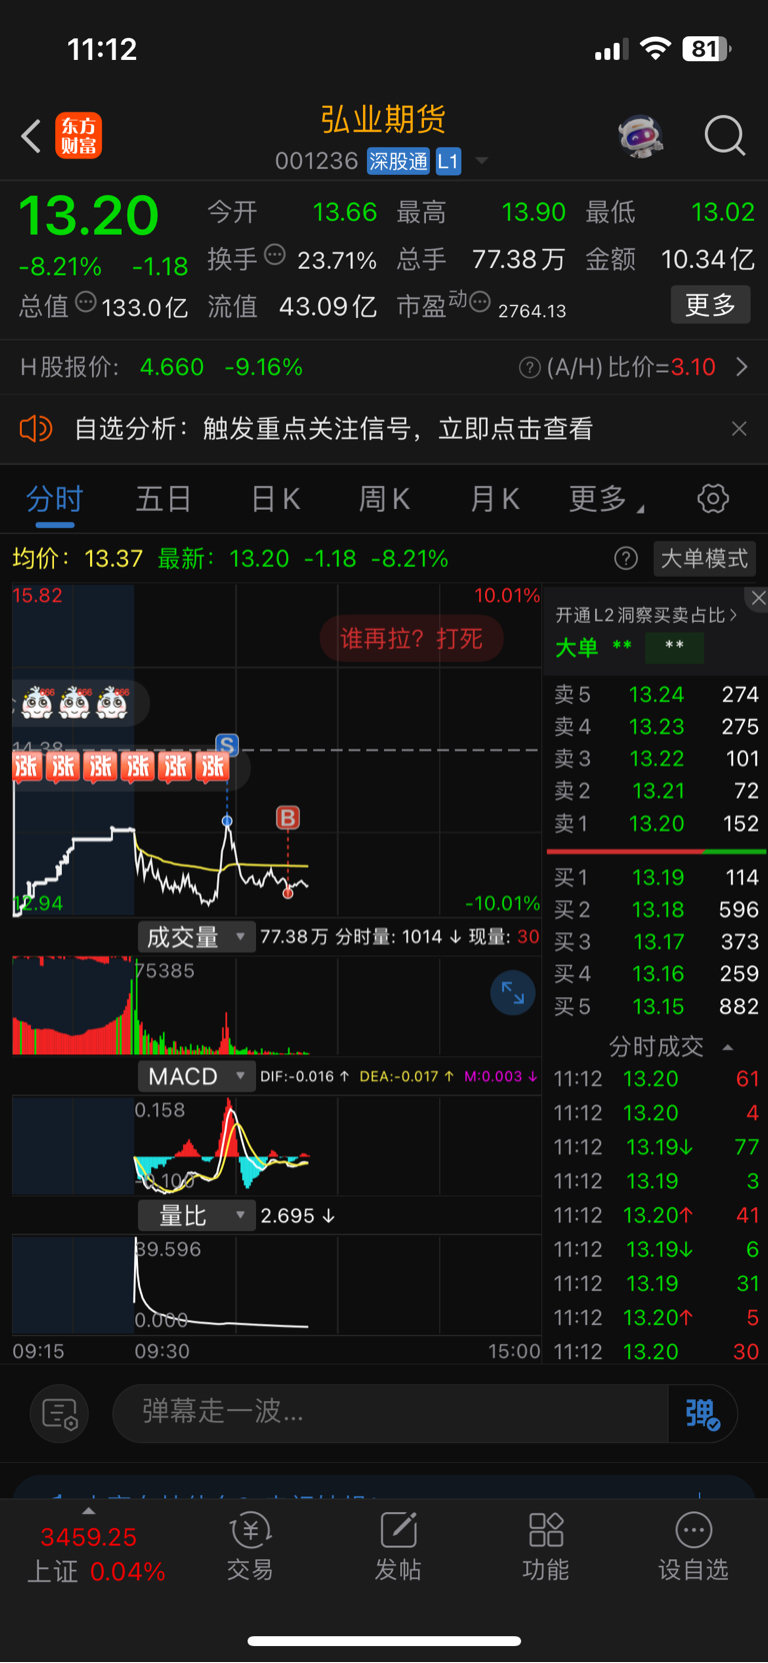The image size is (768, 1663).
Task: Switch to the 月K tab
Action: pyautogui.click(x=494, y=498)
